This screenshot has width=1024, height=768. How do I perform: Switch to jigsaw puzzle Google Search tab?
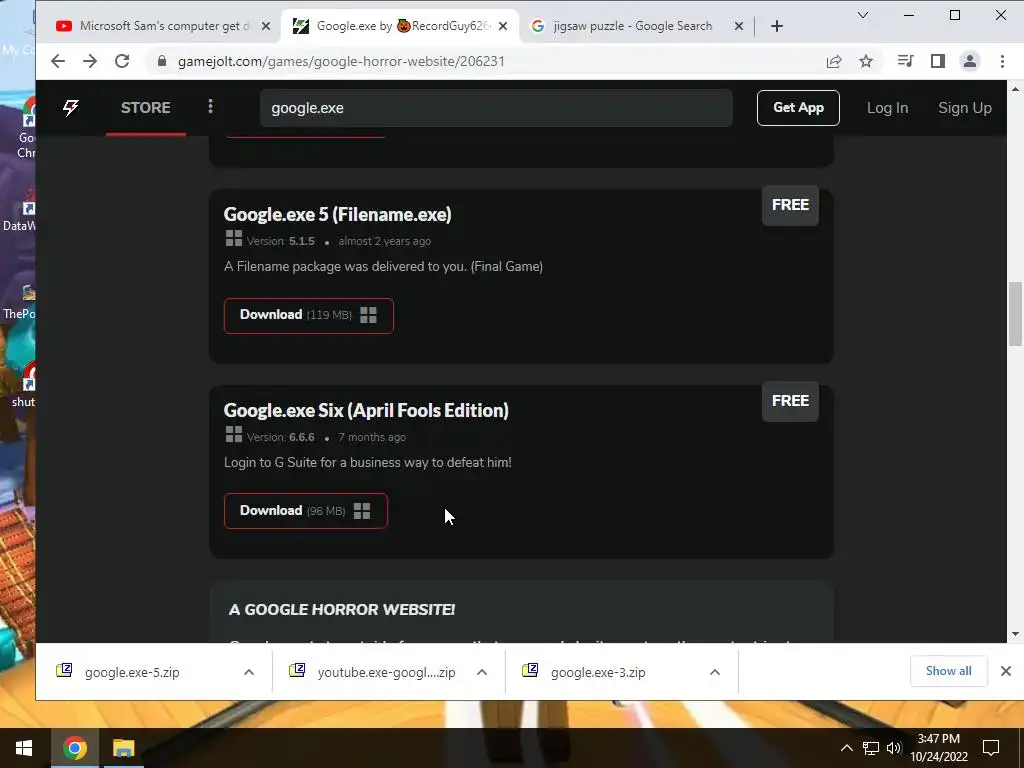pos(632,26)
